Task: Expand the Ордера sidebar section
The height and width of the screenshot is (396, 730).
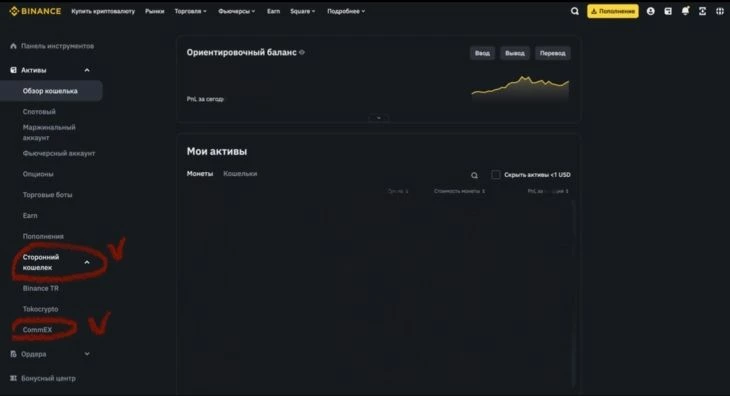Action: (87, 354)
